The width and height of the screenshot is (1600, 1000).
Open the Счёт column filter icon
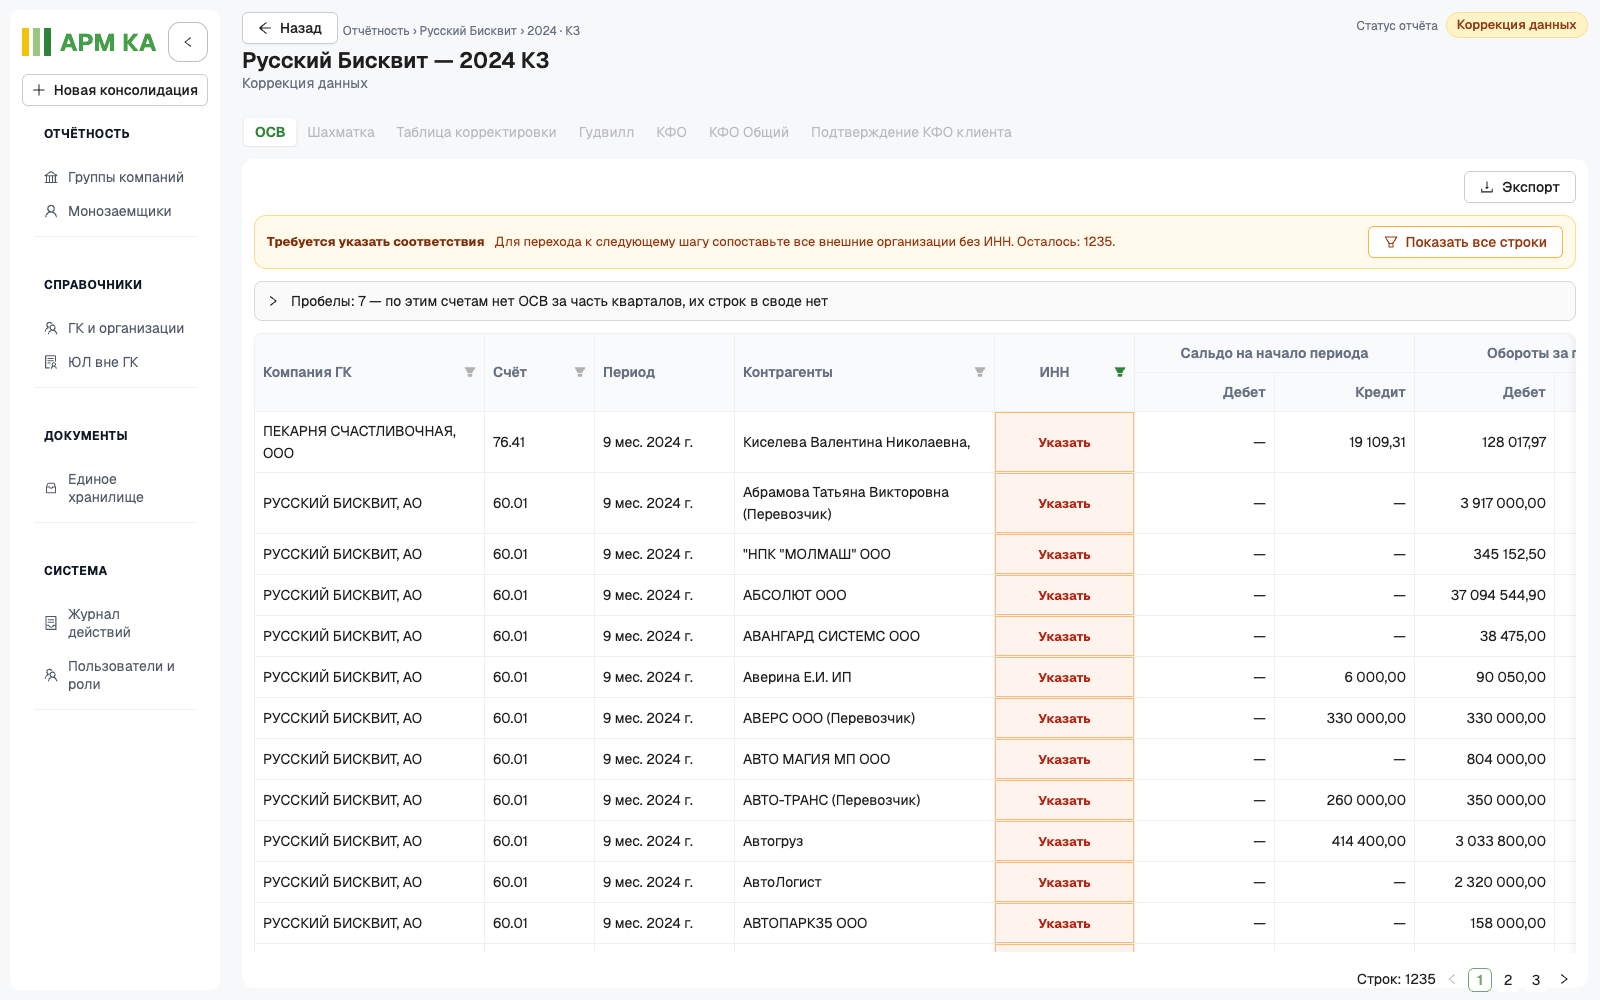click(x=580, y=372)
